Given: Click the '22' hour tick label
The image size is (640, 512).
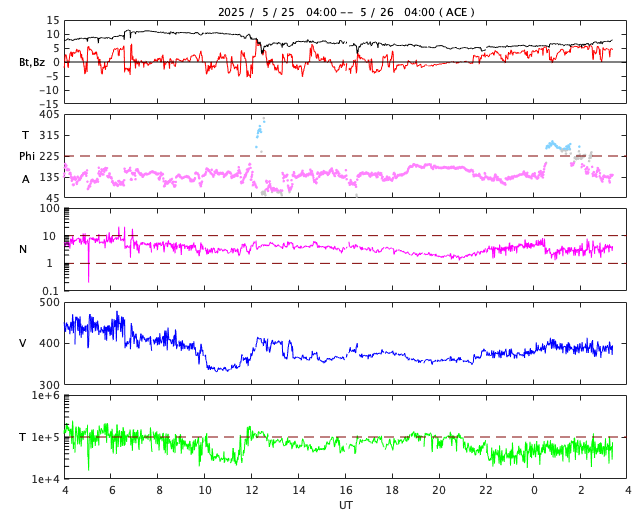Looking at the screenshot, I should 486,490.
